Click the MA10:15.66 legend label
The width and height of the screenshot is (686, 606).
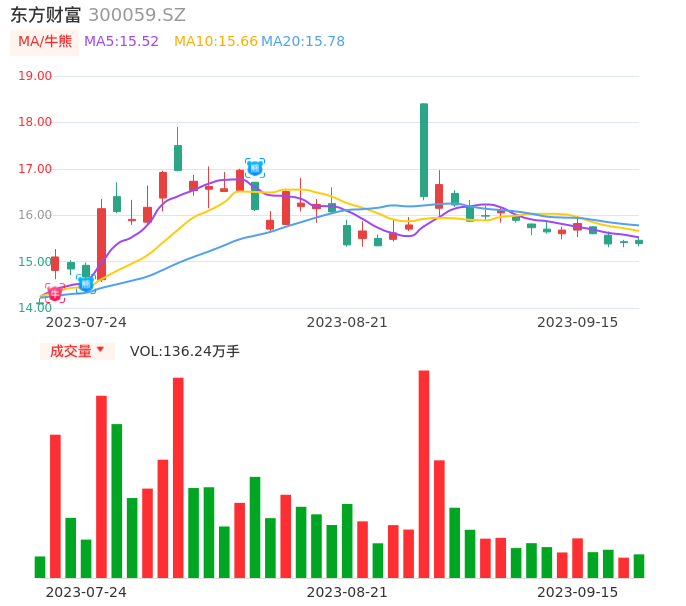coord(216,41)
